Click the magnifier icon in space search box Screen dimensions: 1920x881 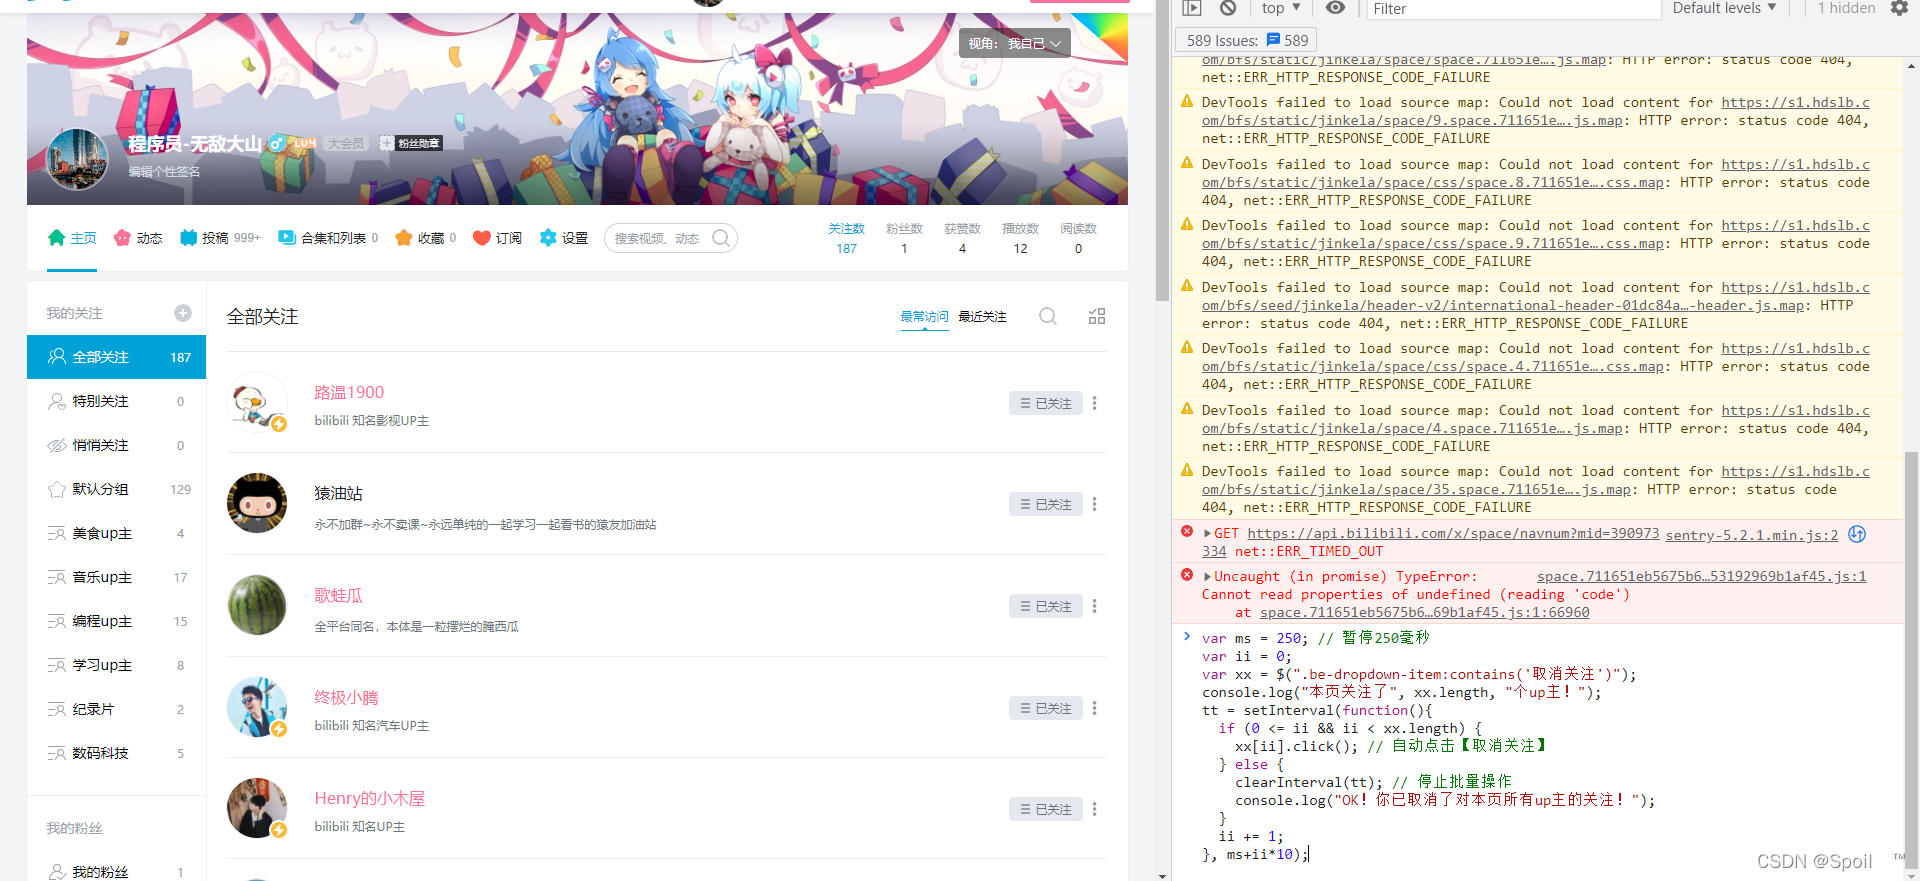click(721, 238)
